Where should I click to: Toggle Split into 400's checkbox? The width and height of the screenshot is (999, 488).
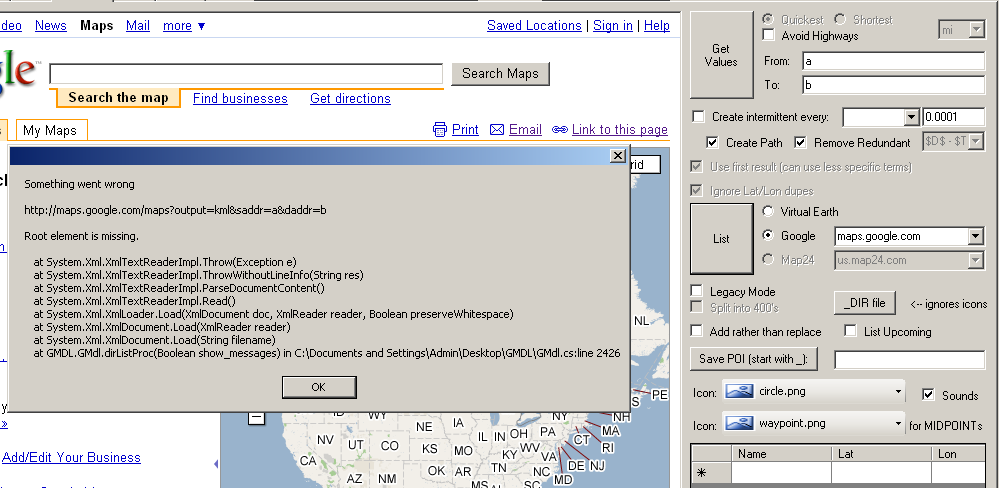click(696, 307)
